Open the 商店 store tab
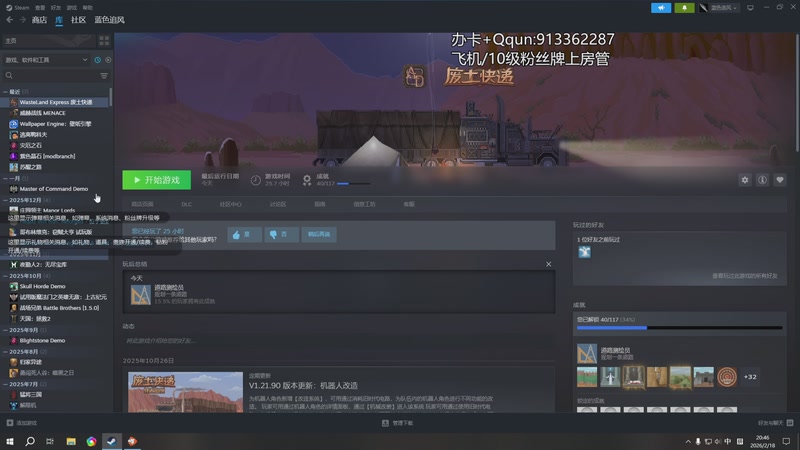800x450 pixels. coord(39,20)
